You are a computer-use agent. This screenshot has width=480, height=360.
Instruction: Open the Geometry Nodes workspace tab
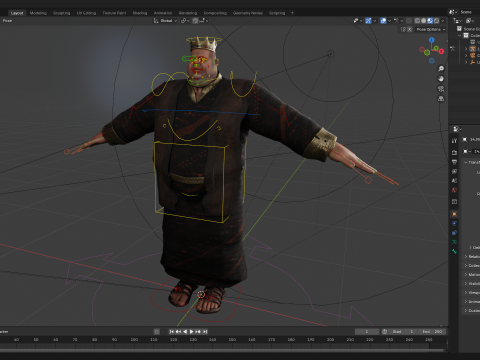tap(248, 13)
